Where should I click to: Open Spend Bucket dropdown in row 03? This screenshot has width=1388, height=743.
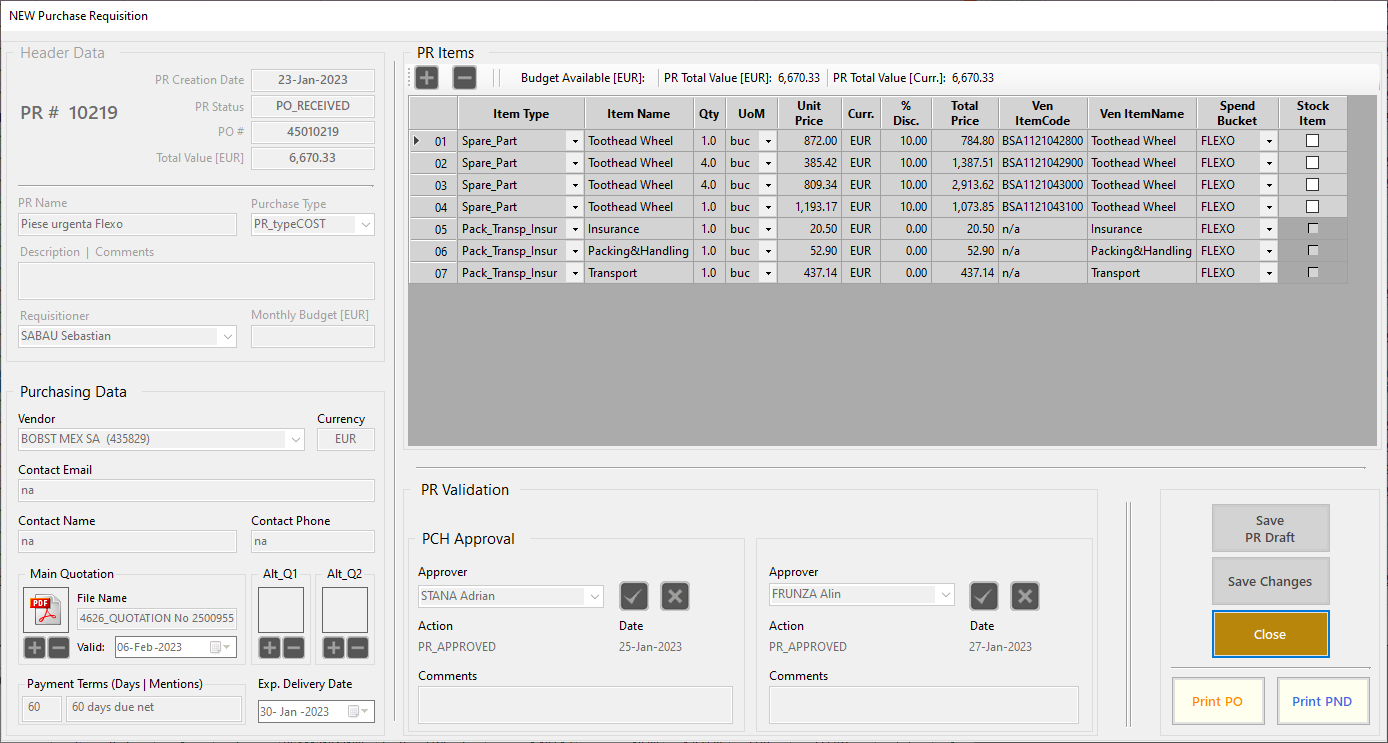click(1269, 185)
